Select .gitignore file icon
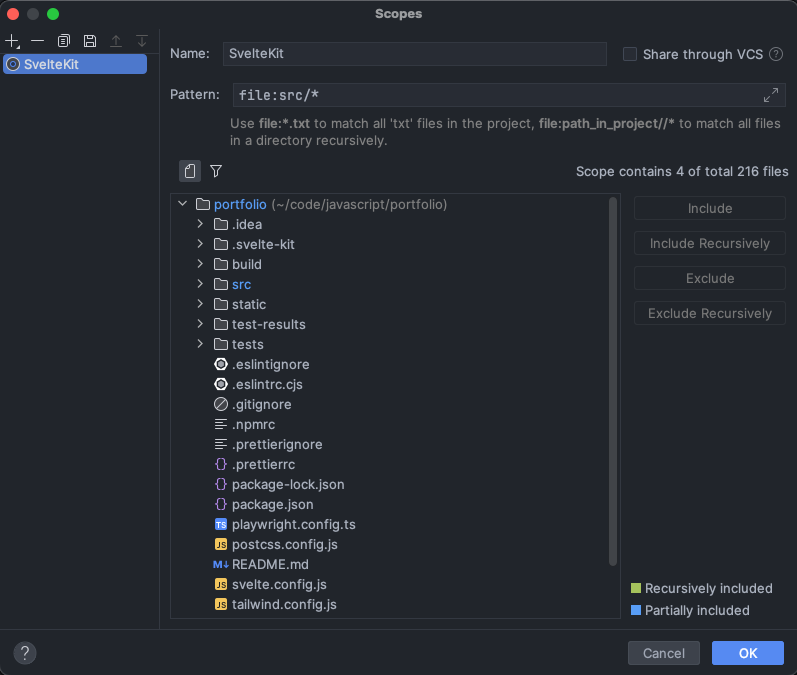This screenshot has width=797, height=675. click(221, 404)
